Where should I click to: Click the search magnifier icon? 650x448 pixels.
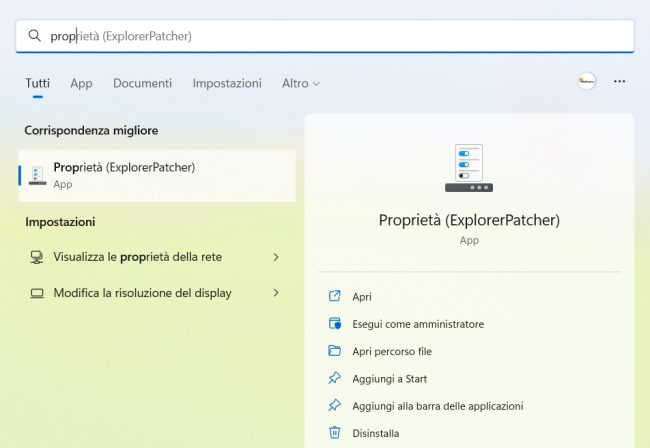[x=34, y=36]
